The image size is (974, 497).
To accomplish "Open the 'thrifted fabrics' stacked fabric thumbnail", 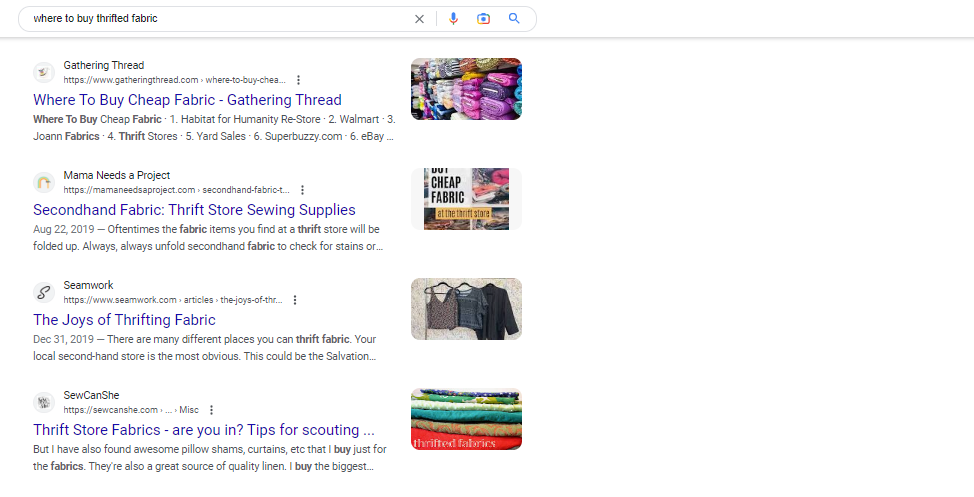I will pyautogui.click(x=467, y=419).
